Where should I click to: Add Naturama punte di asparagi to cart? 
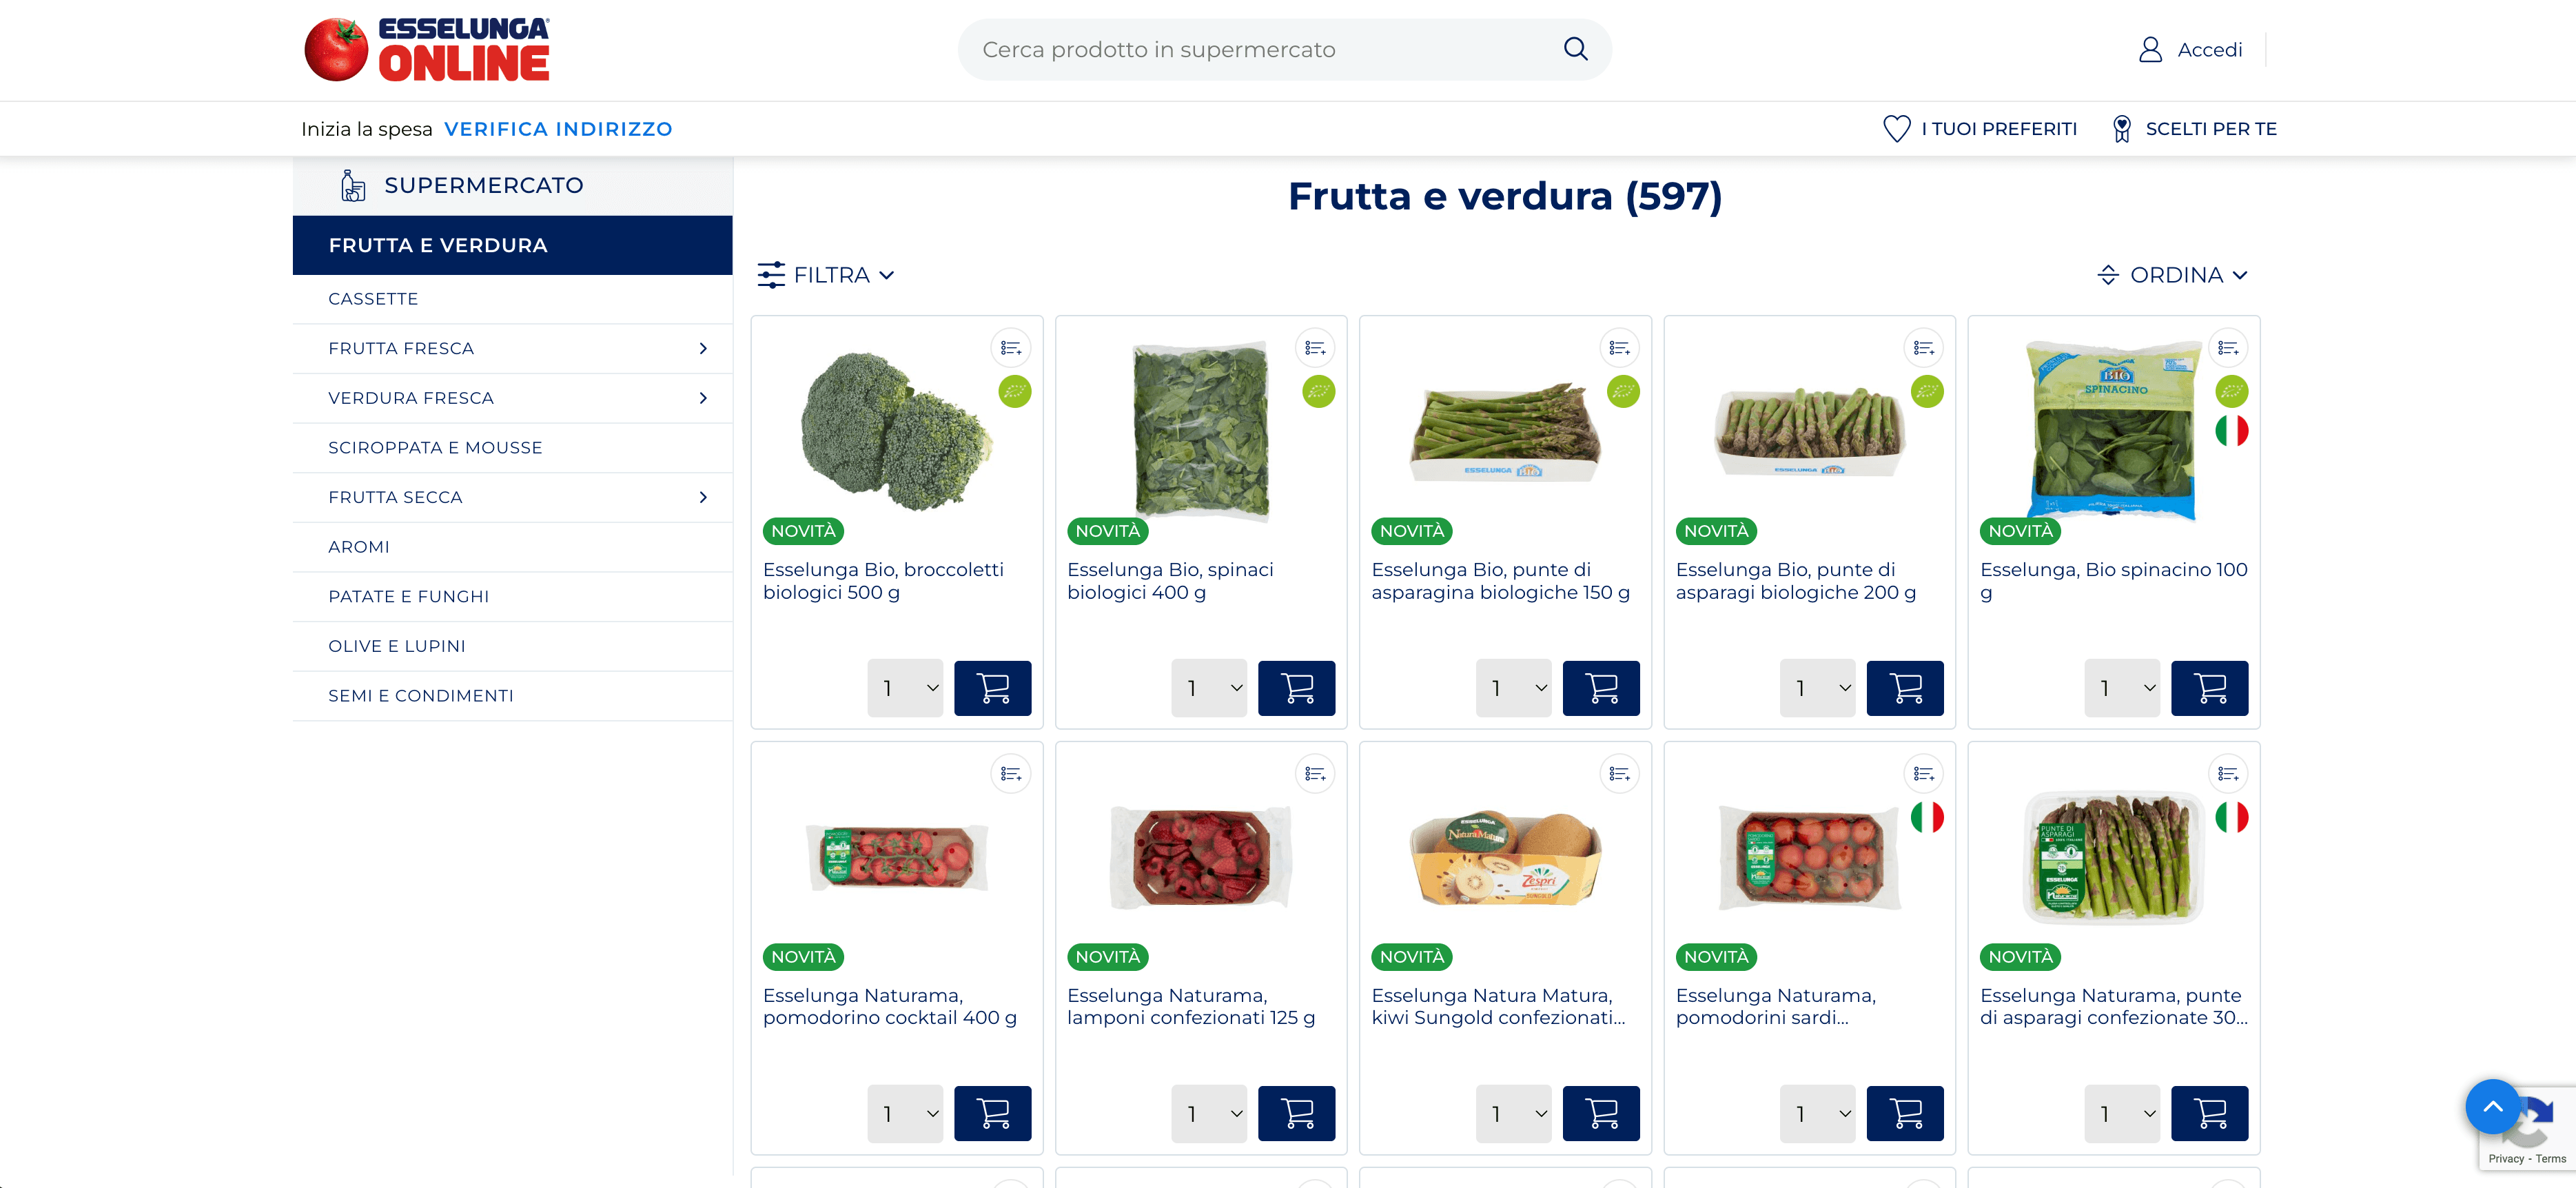coord(2209,1113)
